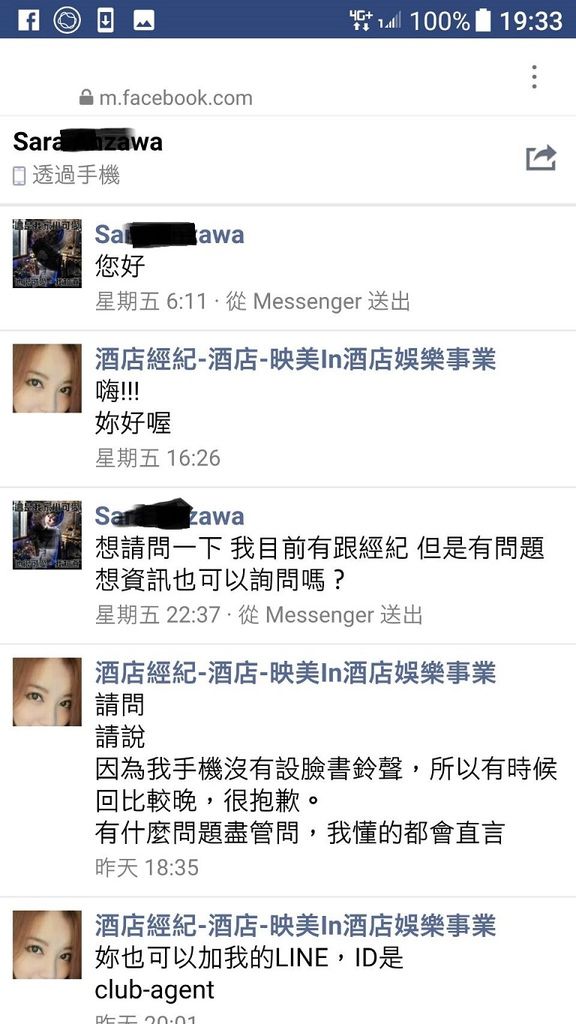576x1024 pixels.
Task: Tap the battery indicator showing 100%
Action: [x=483, y=20]
